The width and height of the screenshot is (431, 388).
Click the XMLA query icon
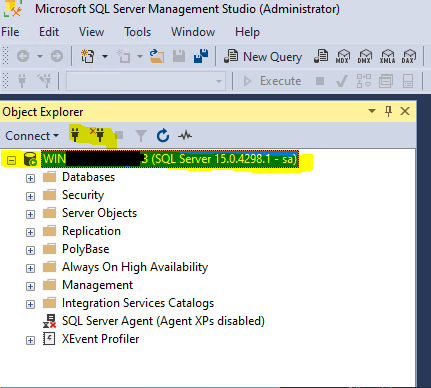point(387,56)
